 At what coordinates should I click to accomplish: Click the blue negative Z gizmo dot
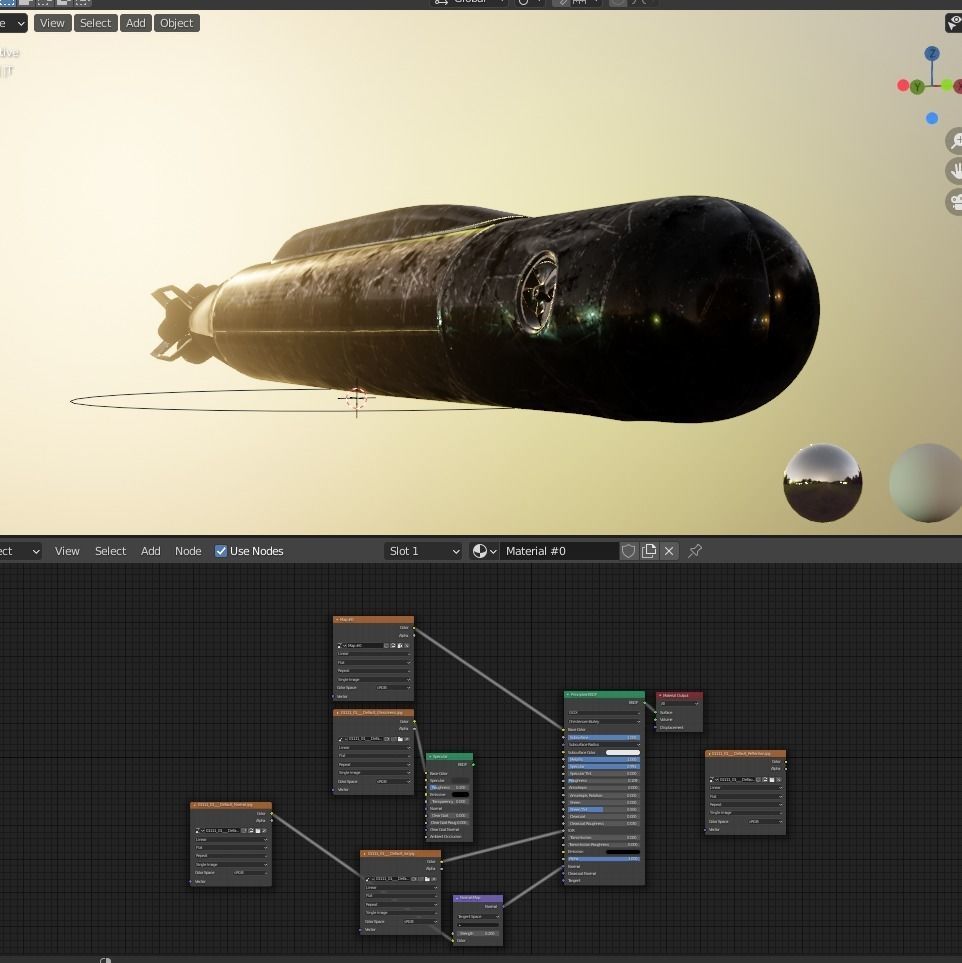point(932,119)
